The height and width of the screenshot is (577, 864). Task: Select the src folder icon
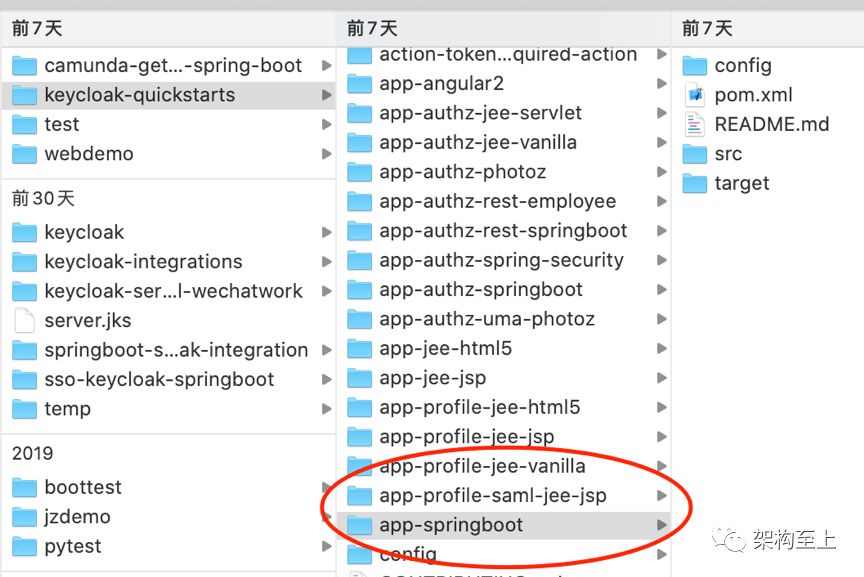click(694, 154)
